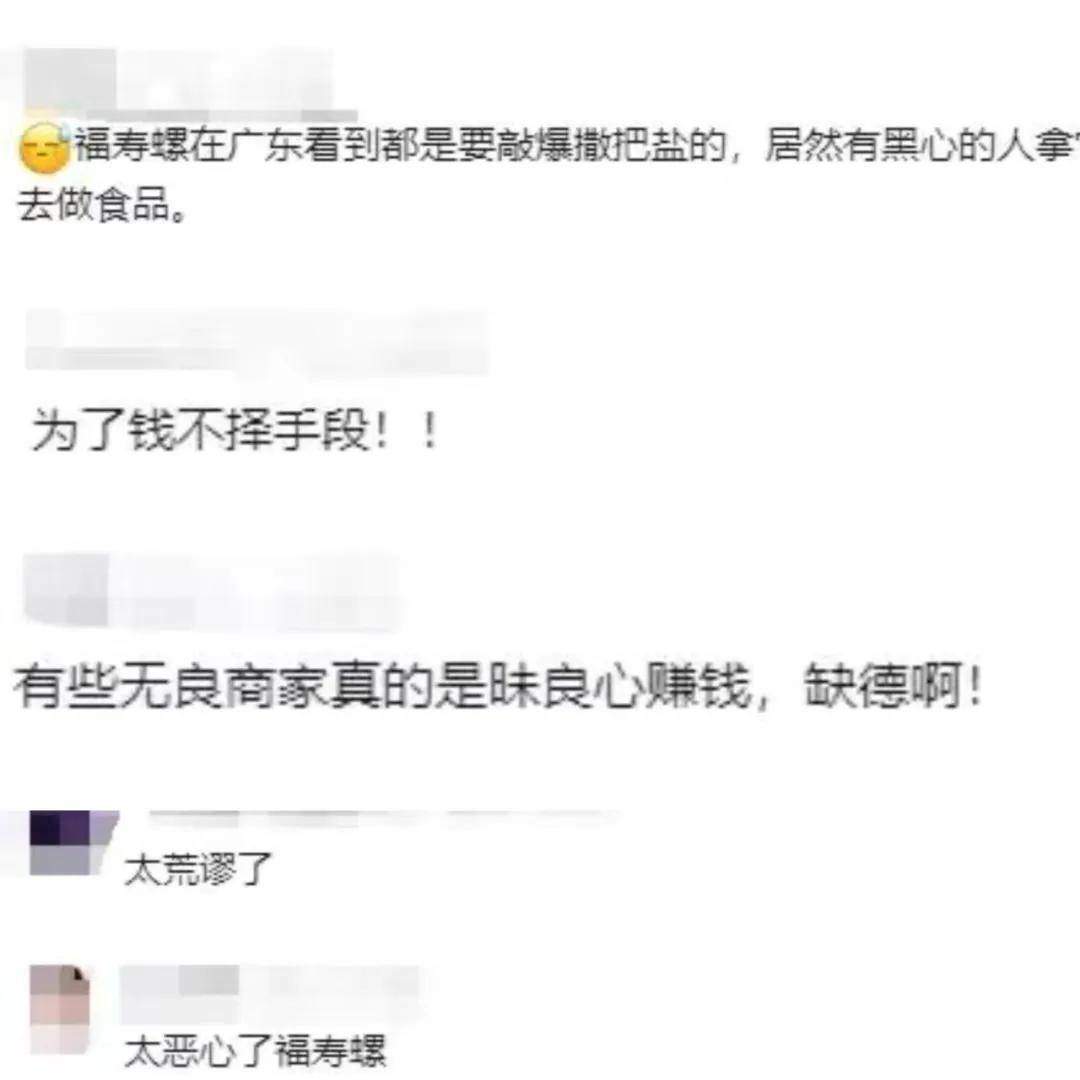The height and width of the screenshot is (1080, 1080).
Task: Open blurred username above 福寿螺在广东 comment
Action: coord(225,81)
